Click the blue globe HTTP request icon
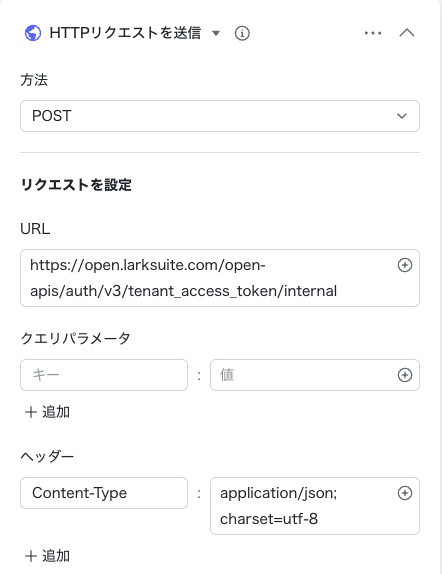Screen dimensions: 442x574 click(33, 33)
